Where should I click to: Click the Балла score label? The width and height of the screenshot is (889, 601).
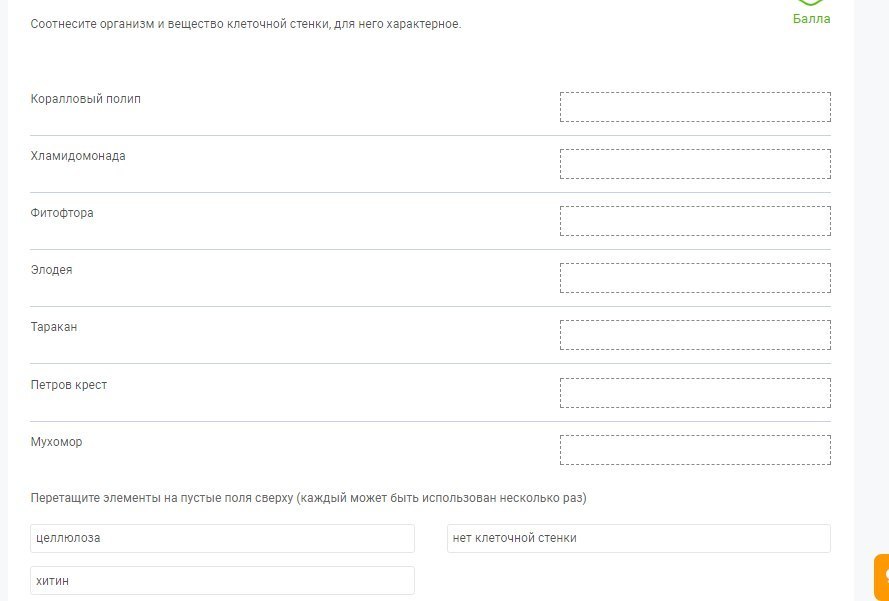point(811,19)
